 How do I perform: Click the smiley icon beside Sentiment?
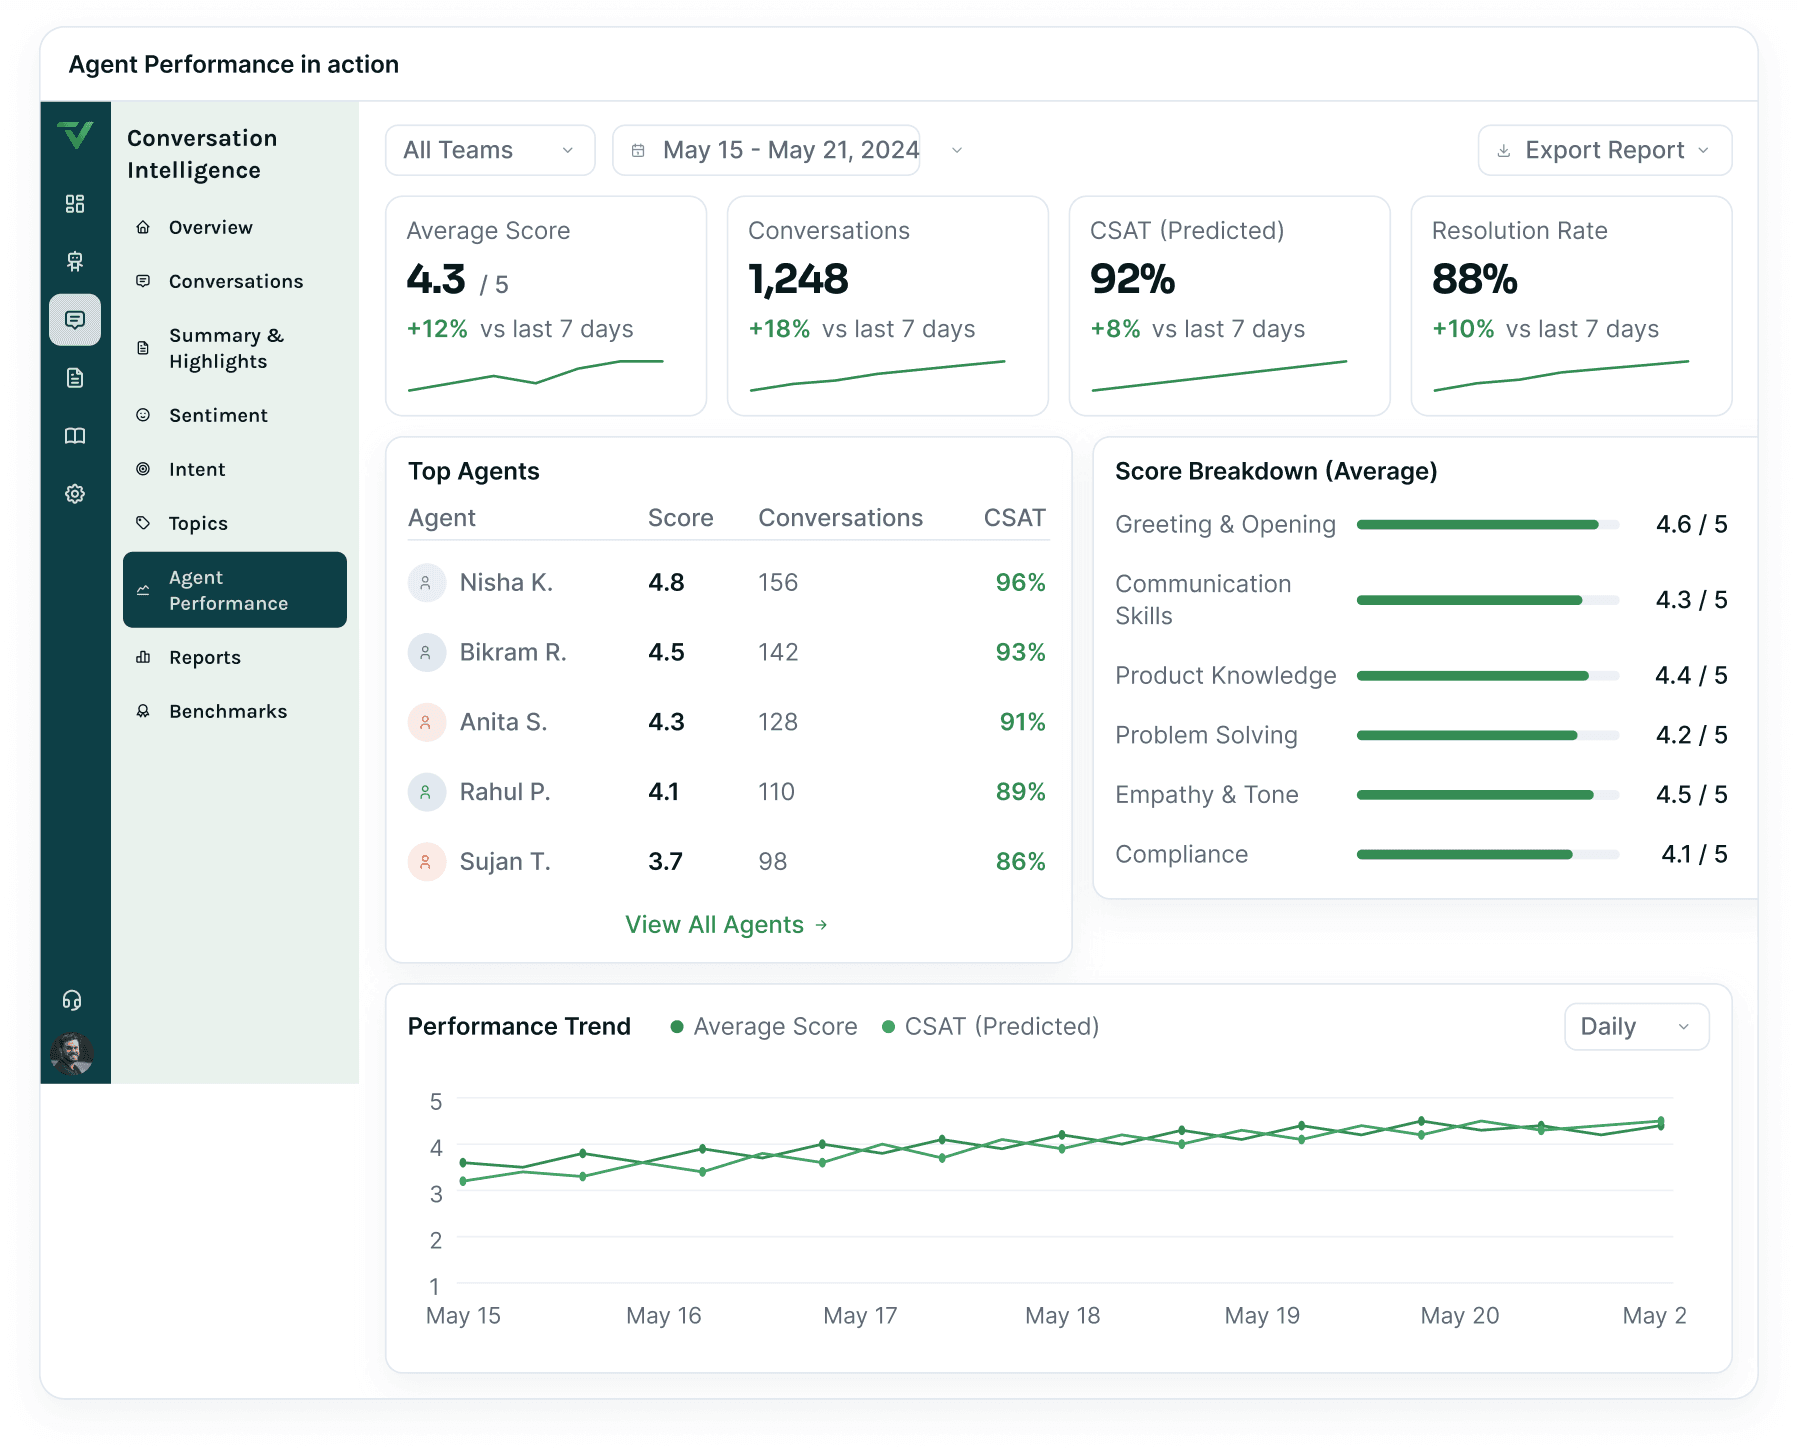point(143,415)
